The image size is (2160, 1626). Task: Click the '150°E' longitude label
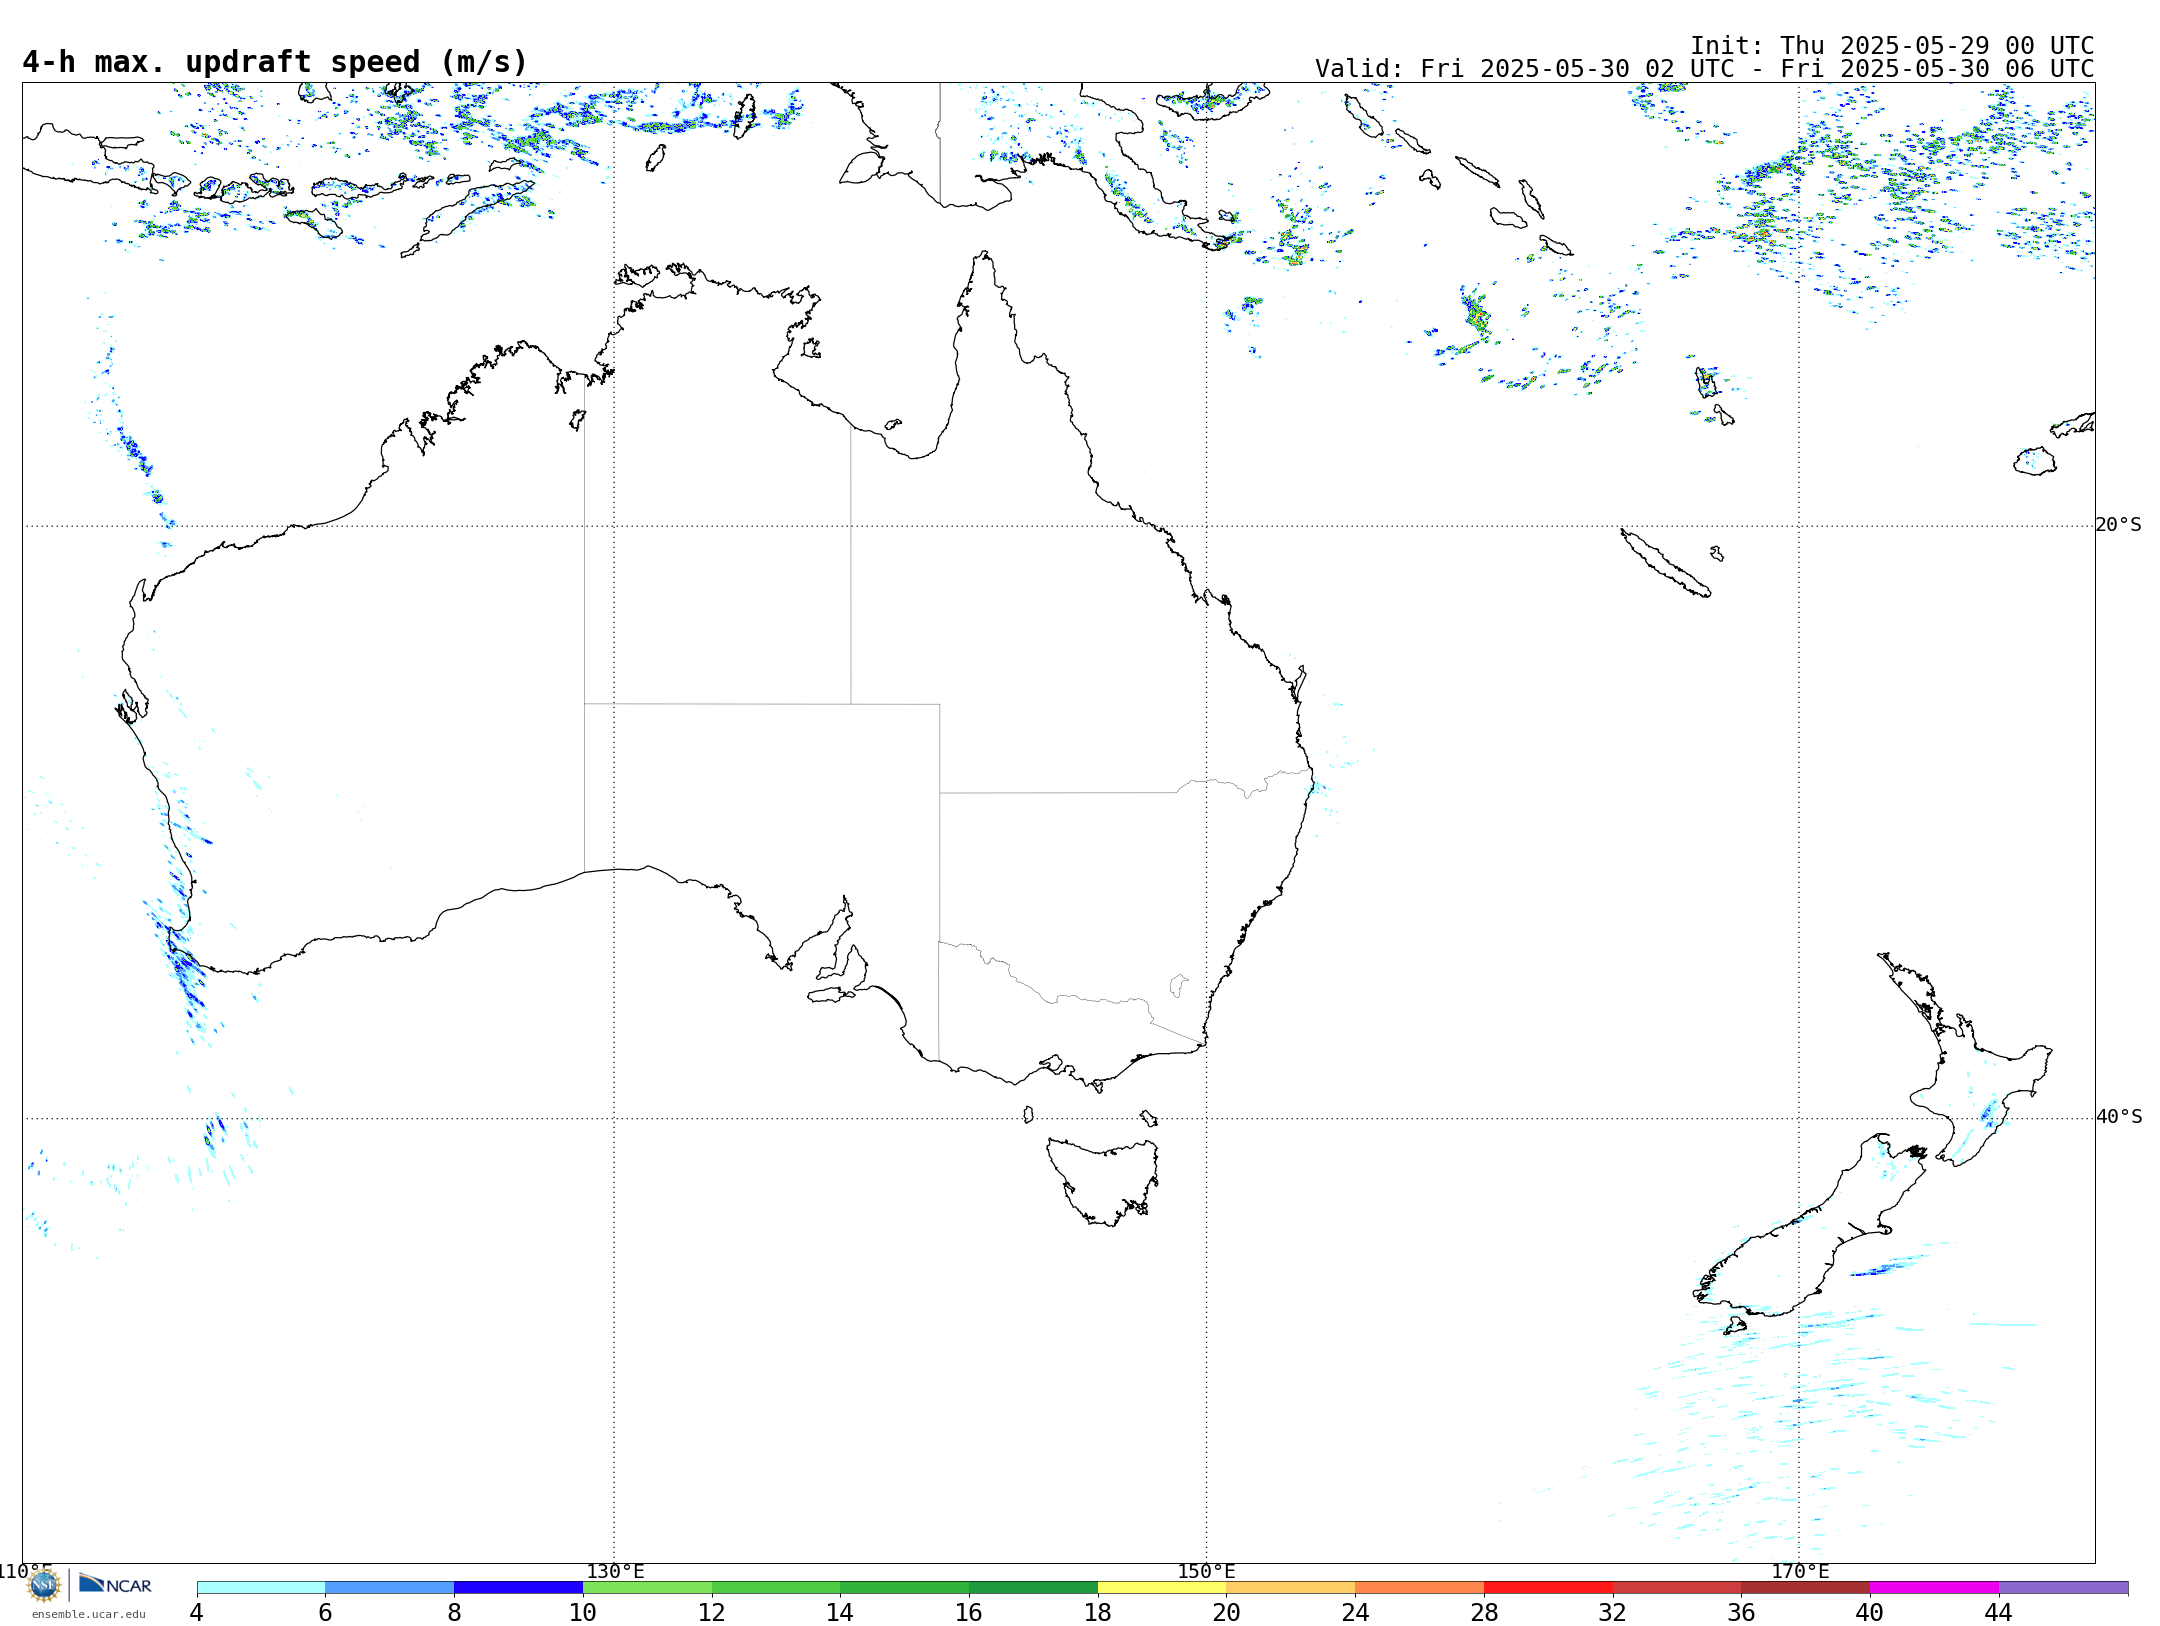[x=1207, y=1571]
